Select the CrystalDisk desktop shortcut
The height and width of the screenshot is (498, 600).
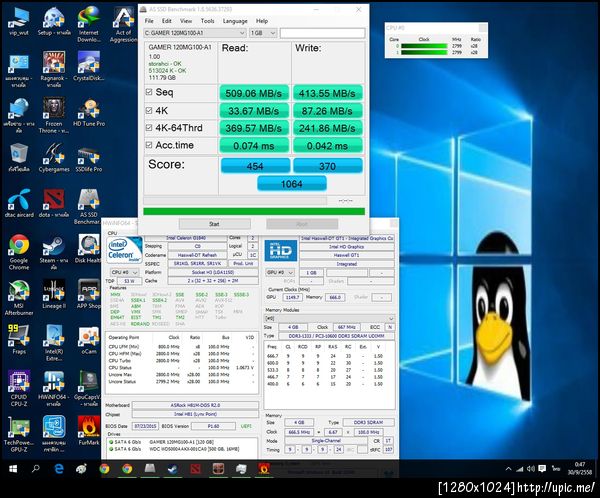[x=89, y=67]
